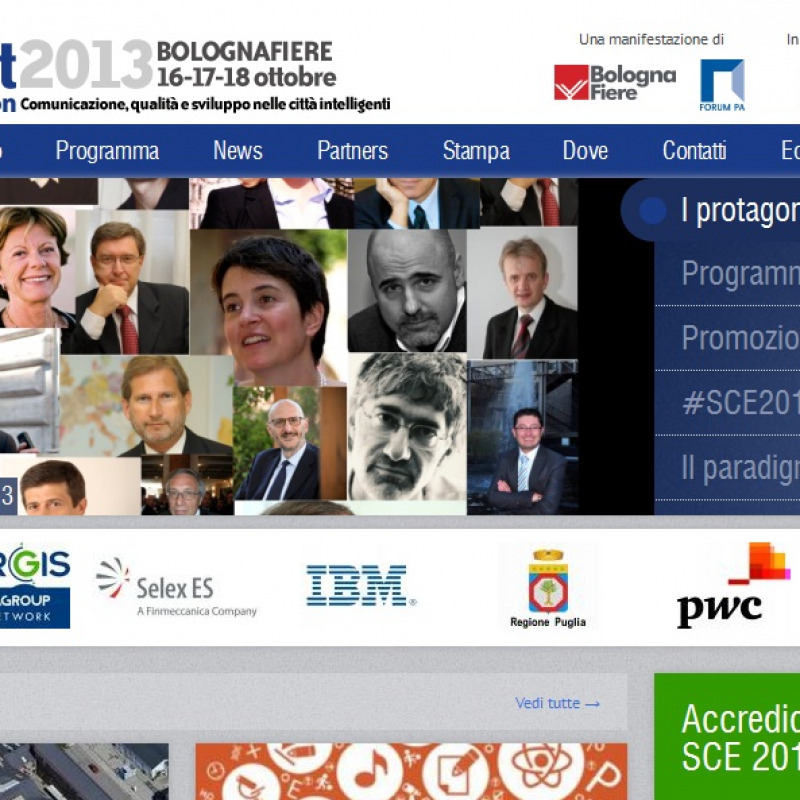Select the #SCE2013 slider entry
This screenshot has width=800, height=800.
727,403
